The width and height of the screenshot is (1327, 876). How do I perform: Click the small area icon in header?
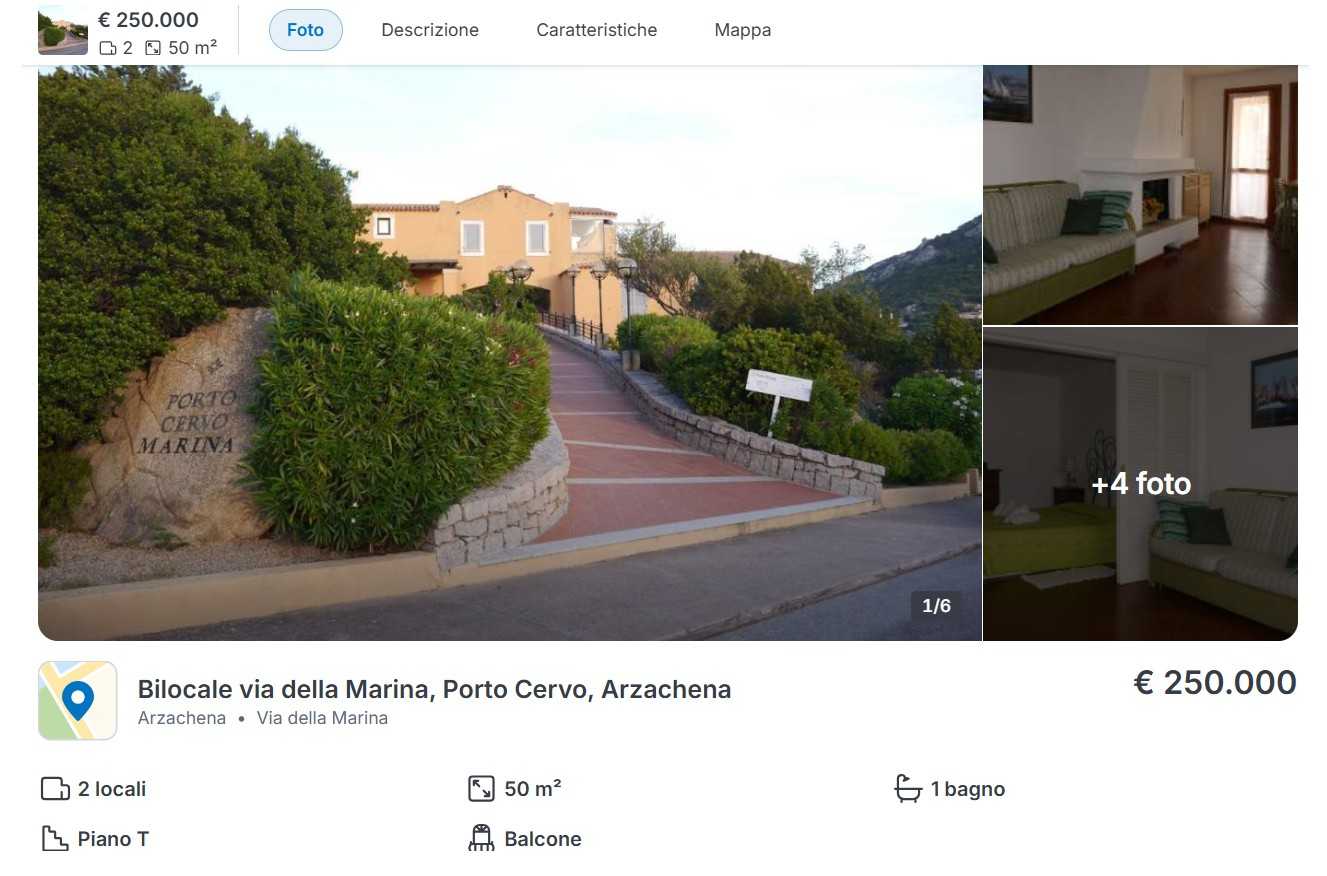pyautogui.click(x=152, y=48)
